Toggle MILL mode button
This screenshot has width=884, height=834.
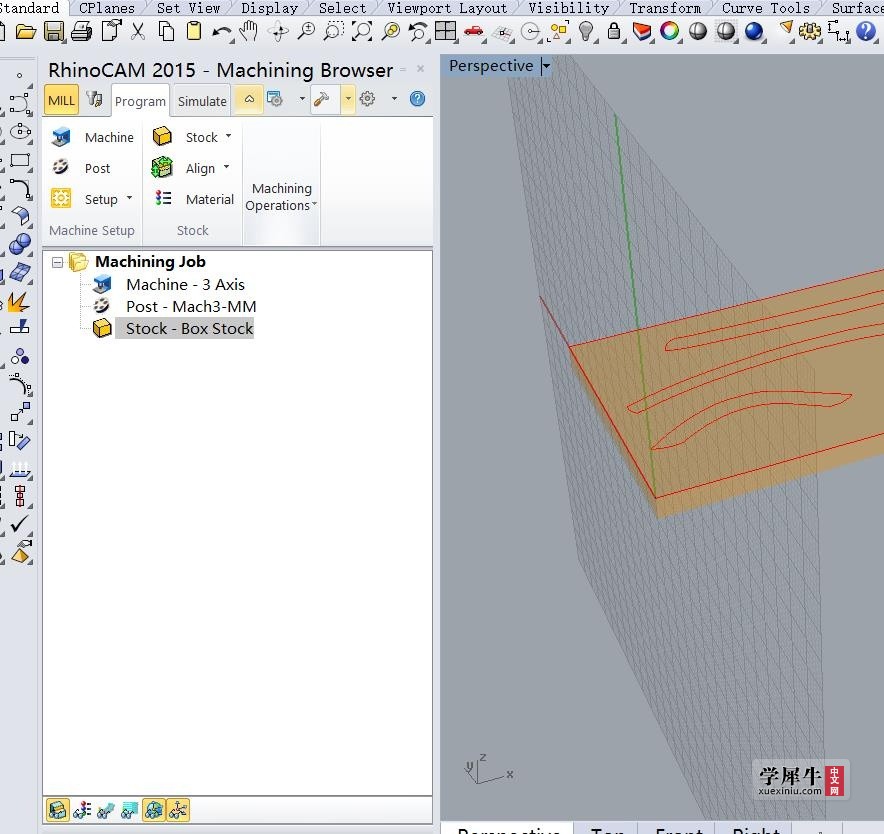(61, 100)
